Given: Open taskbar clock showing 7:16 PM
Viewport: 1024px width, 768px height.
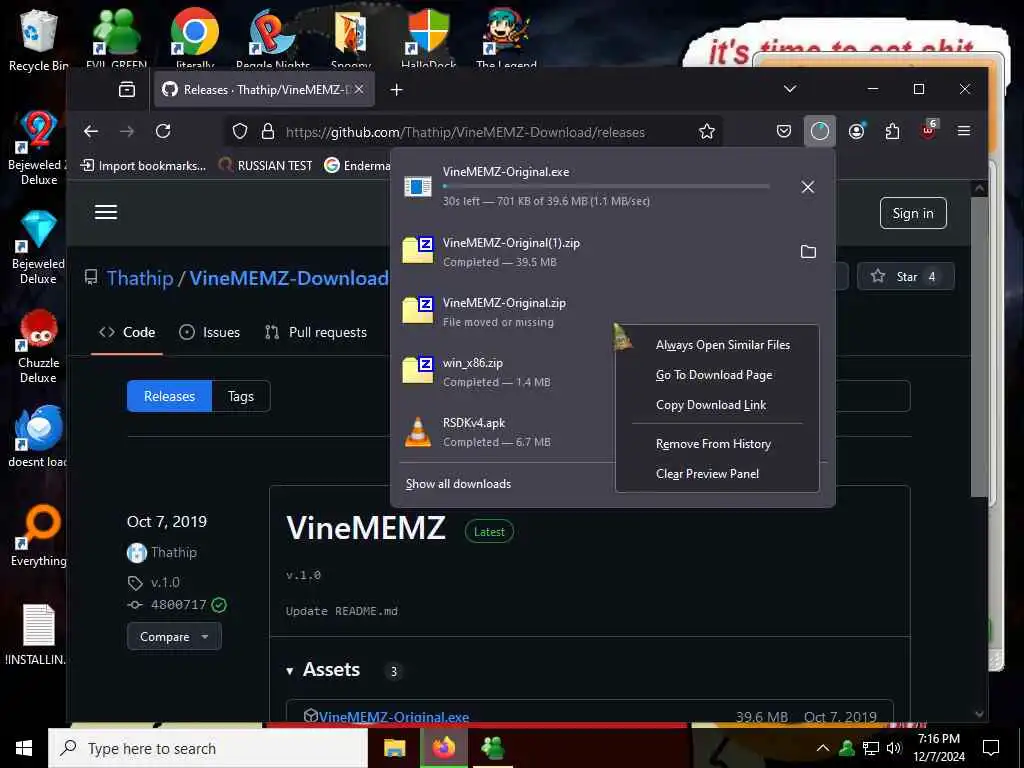Looking at the screenshot, I should click(x=938, y=748).
